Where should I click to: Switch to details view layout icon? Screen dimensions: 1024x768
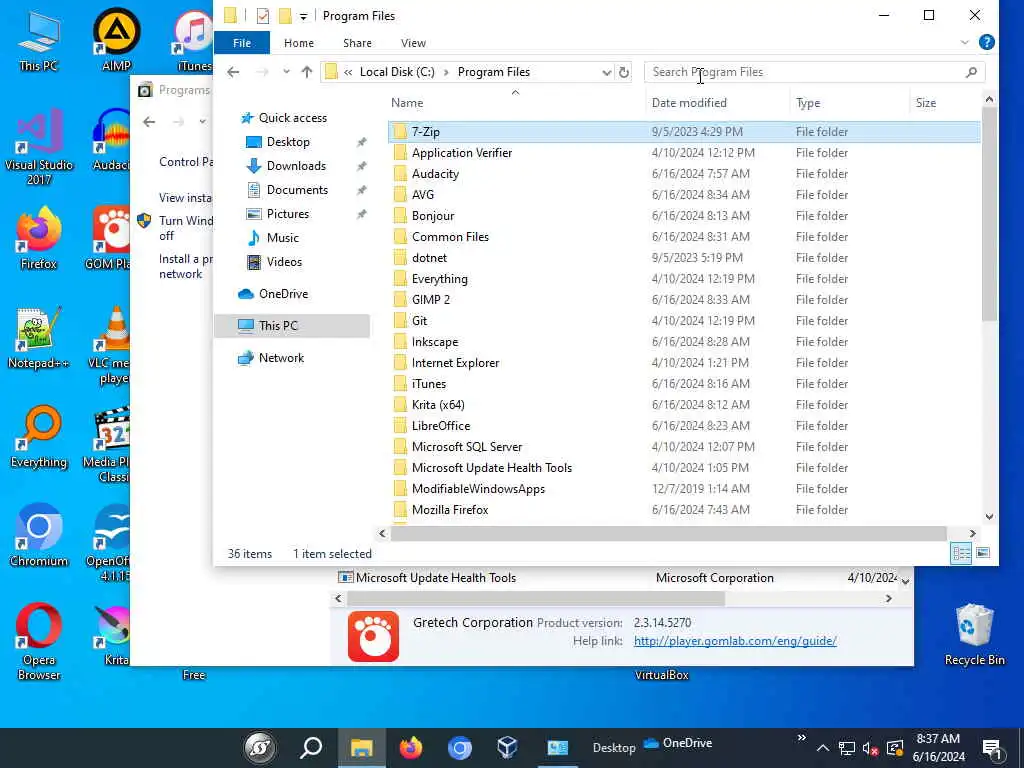pos(961,553)
